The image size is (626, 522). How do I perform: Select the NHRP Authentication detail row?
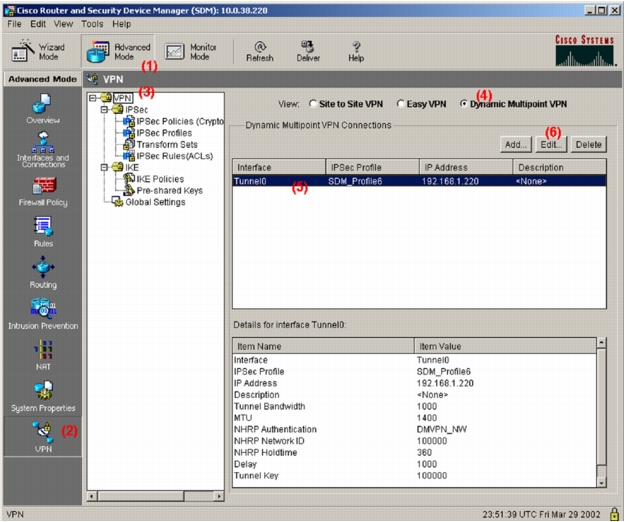(x=414, y=429)
